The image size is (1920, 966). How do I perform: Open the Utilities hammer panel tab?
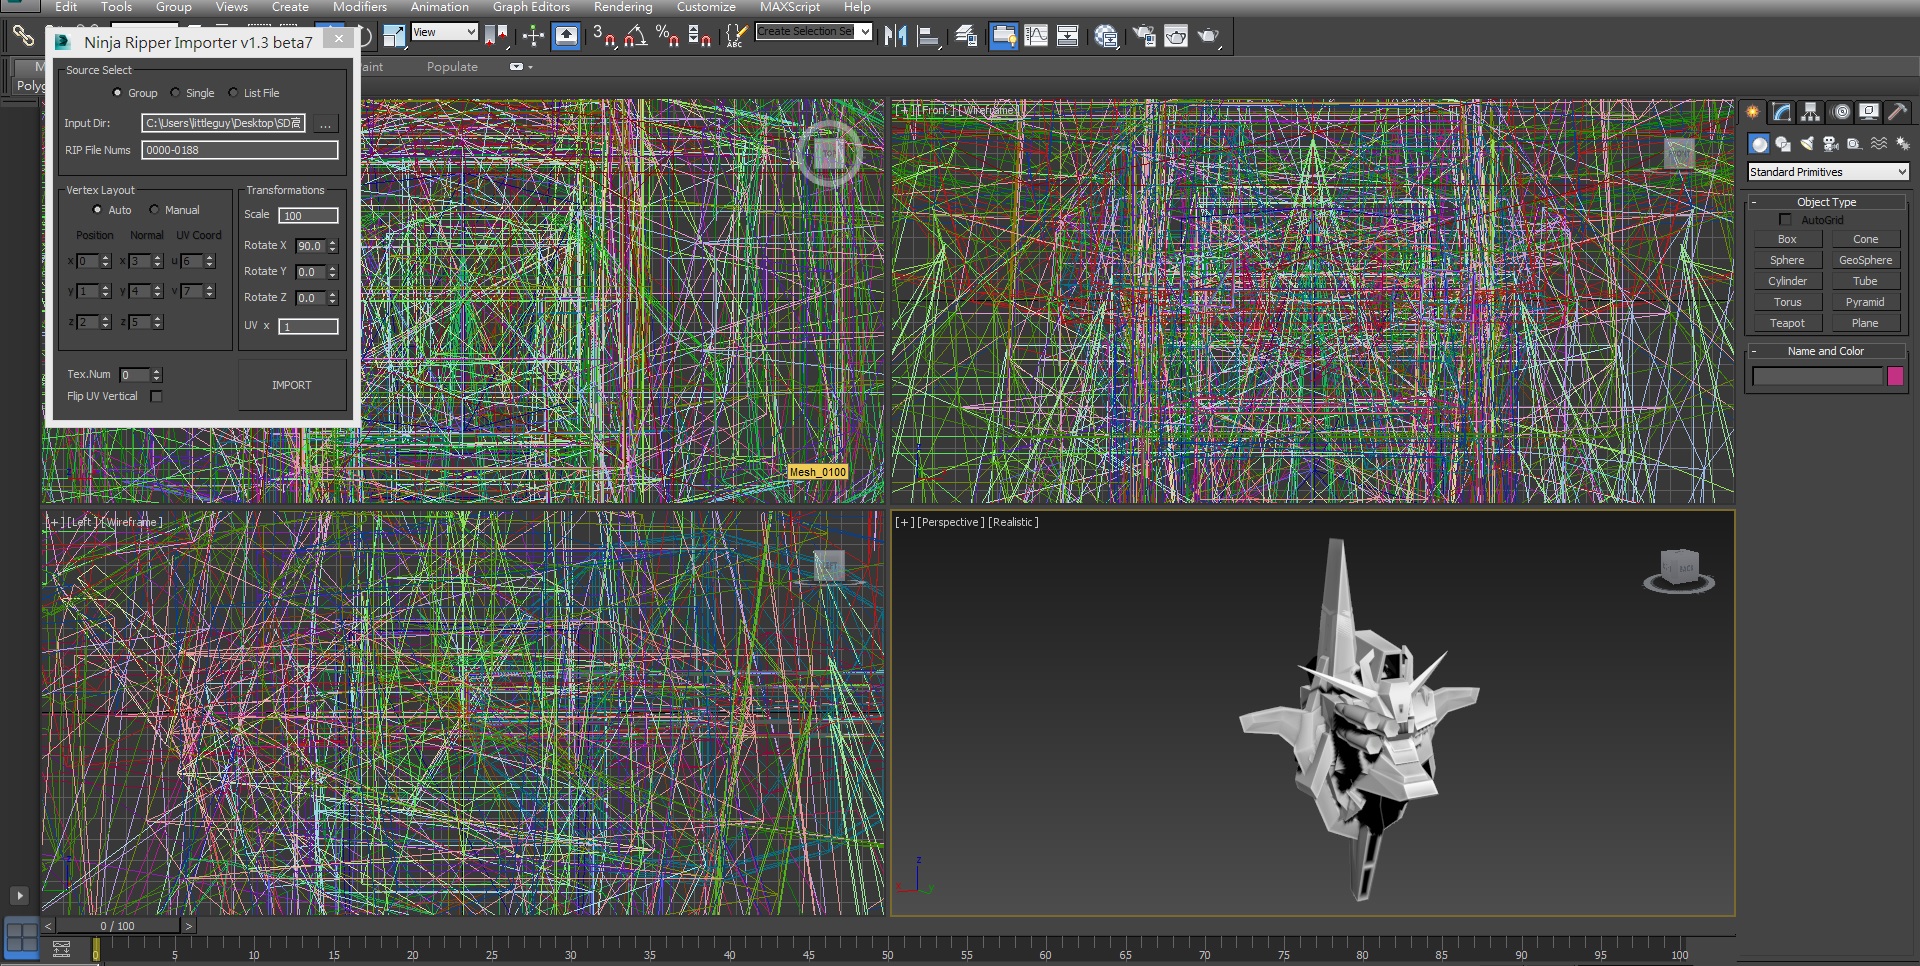[1897, 112]
